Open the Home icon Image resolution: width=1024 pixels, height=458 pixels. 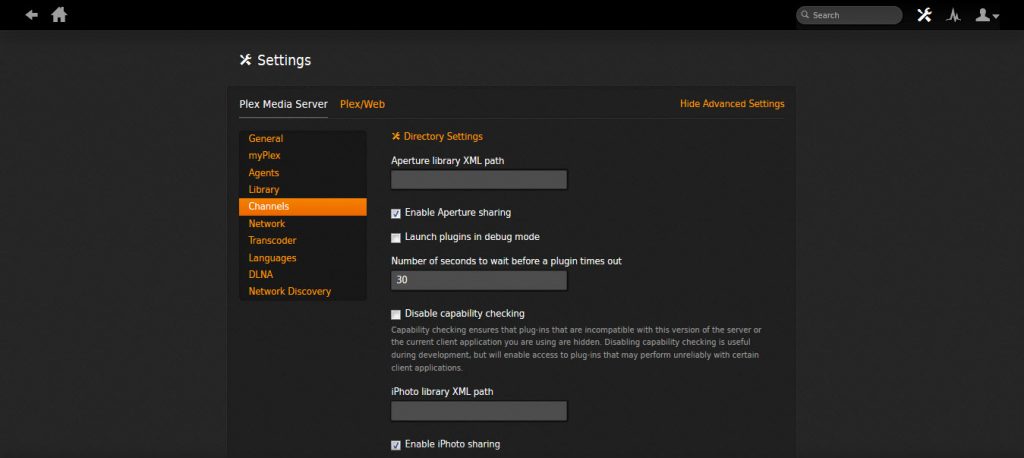(59, 14)
